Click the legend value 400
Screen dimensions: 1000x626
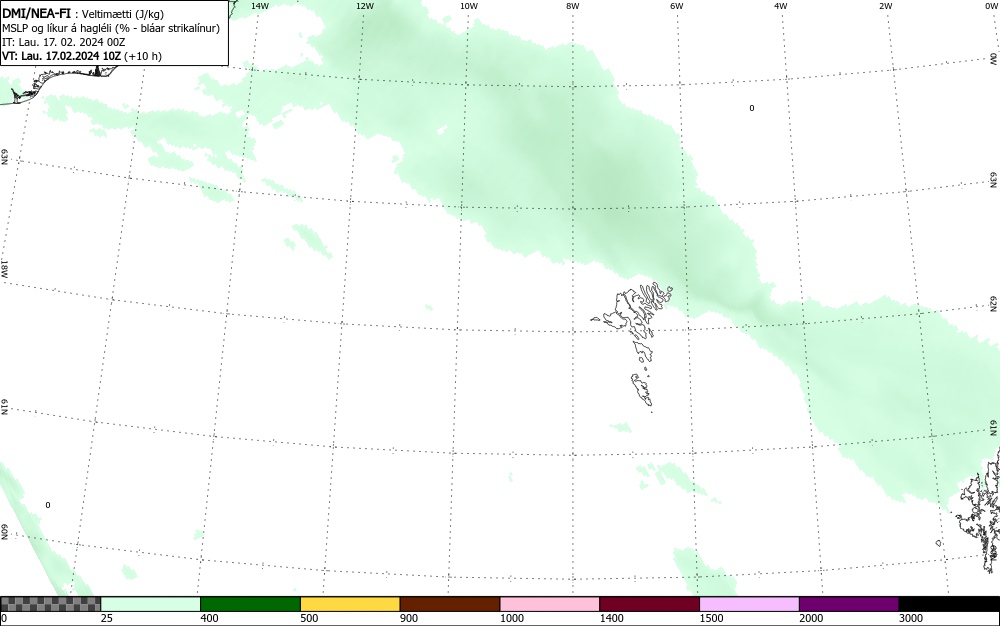[209, 618]
